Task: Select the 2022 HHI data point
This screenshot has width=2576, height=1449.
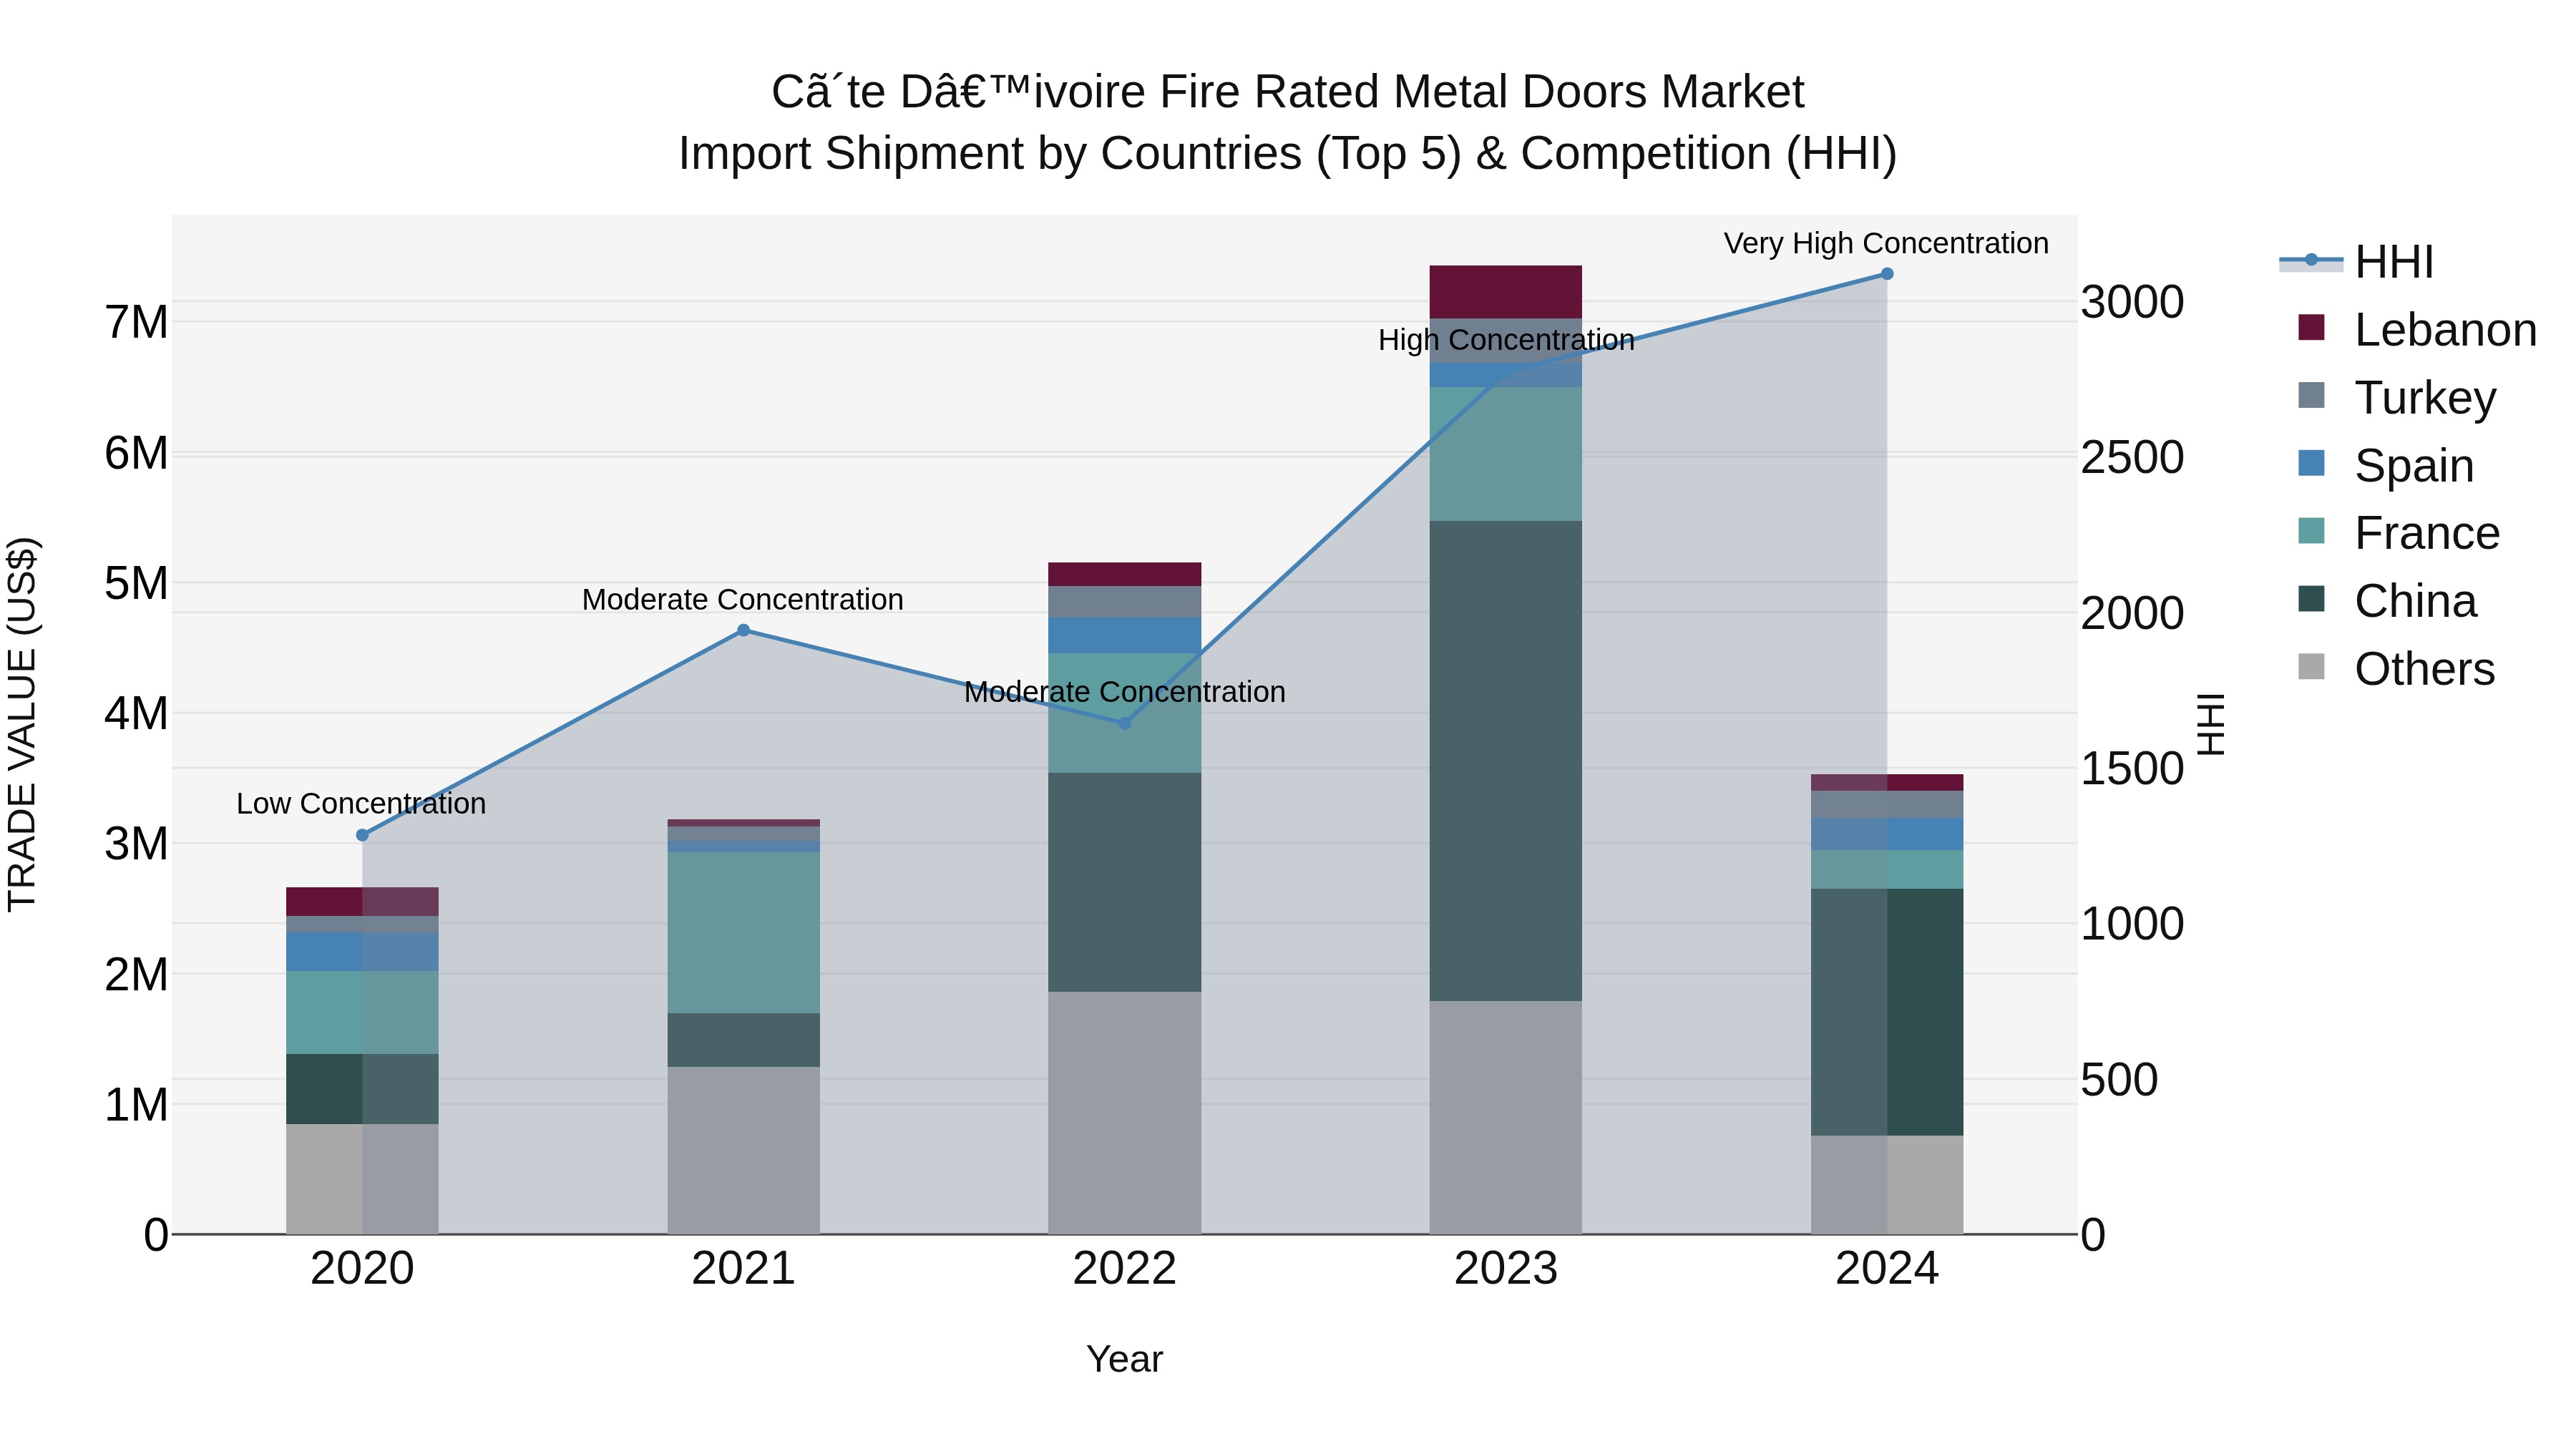Action: [x=1124, y=723]
